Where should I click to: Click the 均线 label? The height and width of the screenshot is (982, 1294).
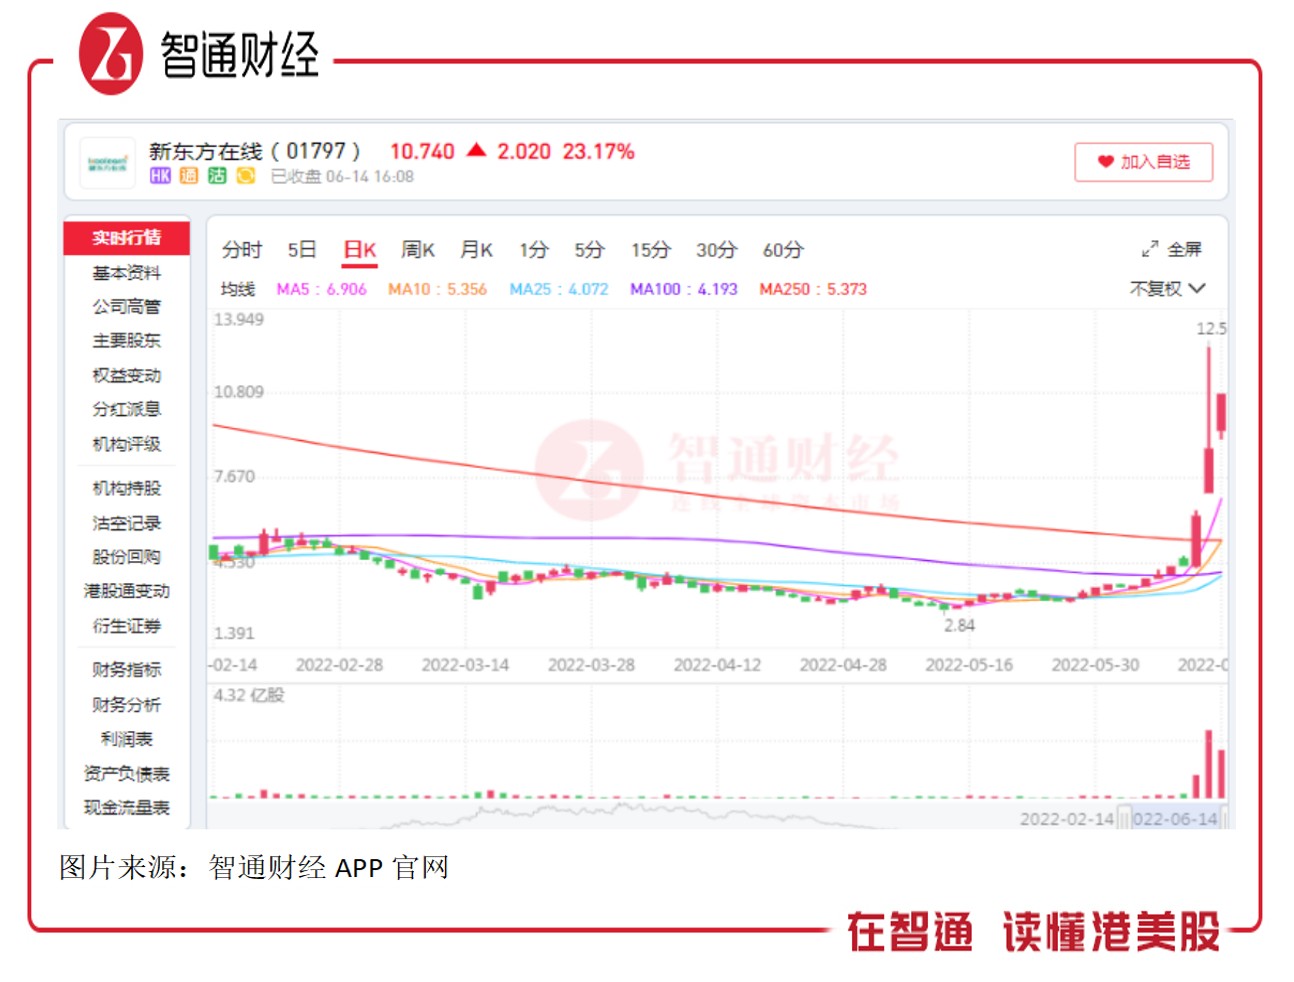[238, 289]
